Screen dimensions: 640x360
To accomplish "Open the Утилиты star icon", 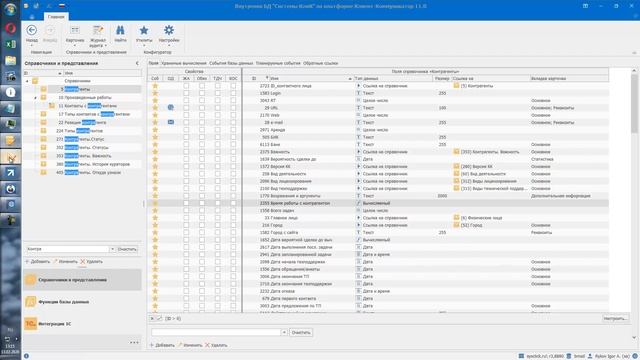I will 144,30.
